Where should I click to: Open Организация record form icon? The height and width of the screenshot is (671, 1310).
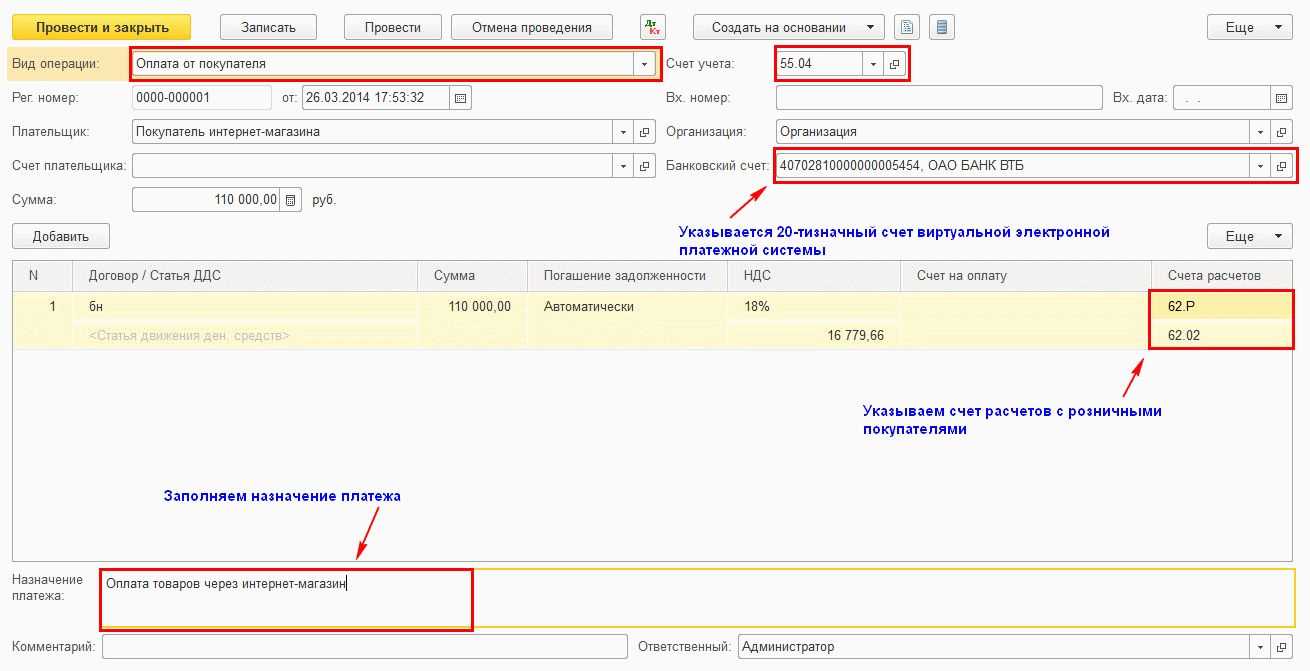(1282, 132)
